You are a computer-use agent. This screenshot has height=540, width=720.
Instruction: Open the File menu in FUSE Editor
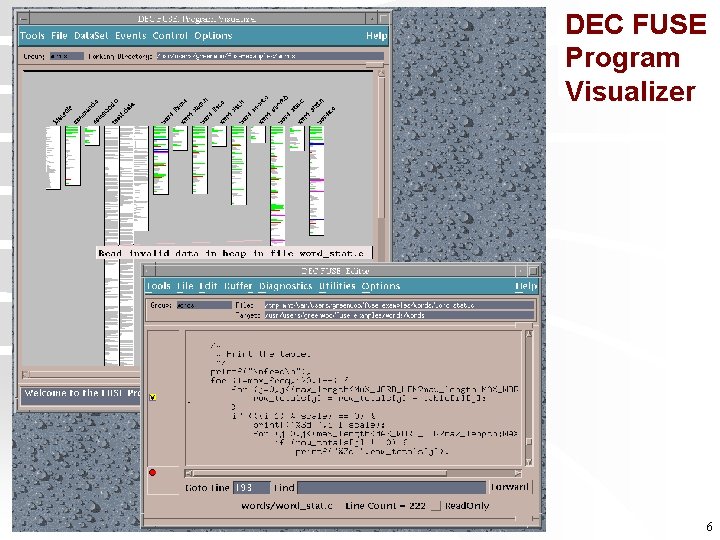coord(185,286)
